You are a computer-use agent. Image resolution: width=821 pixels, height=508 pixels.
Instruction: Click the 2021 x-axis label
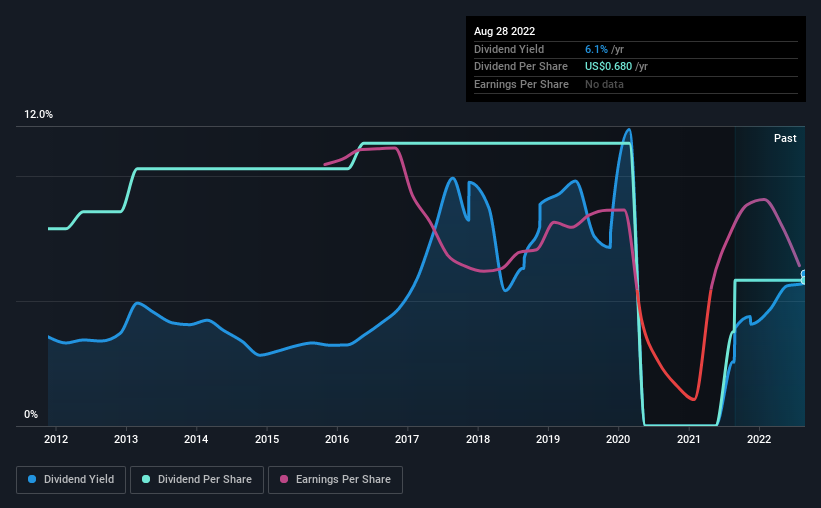pyautogui.click(x=689, y=439)
